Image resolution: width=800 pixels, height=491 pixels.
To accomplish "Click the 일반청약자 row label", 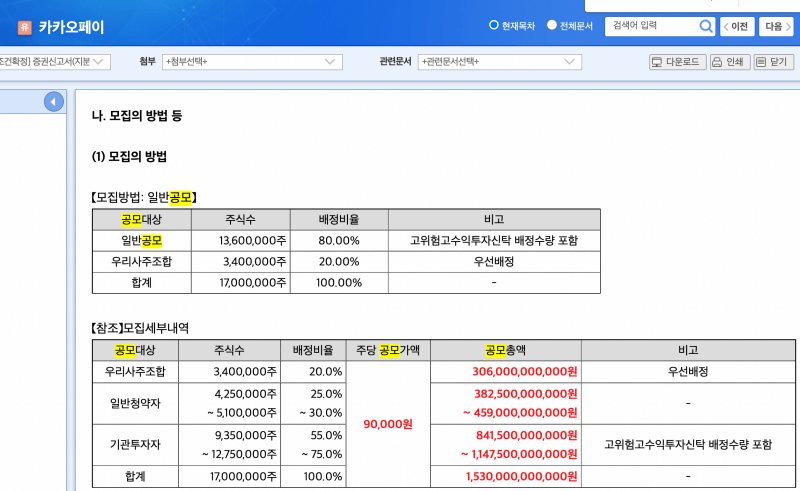I will pyautogui.click(x=135, y=404).
